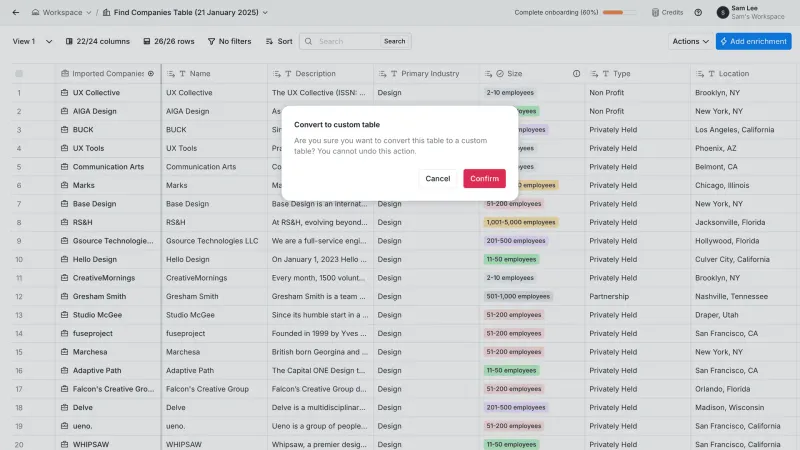Click the company icon beside AIGA Design
Viewport: 800px width, 450px height.
(x=64, y=111)
